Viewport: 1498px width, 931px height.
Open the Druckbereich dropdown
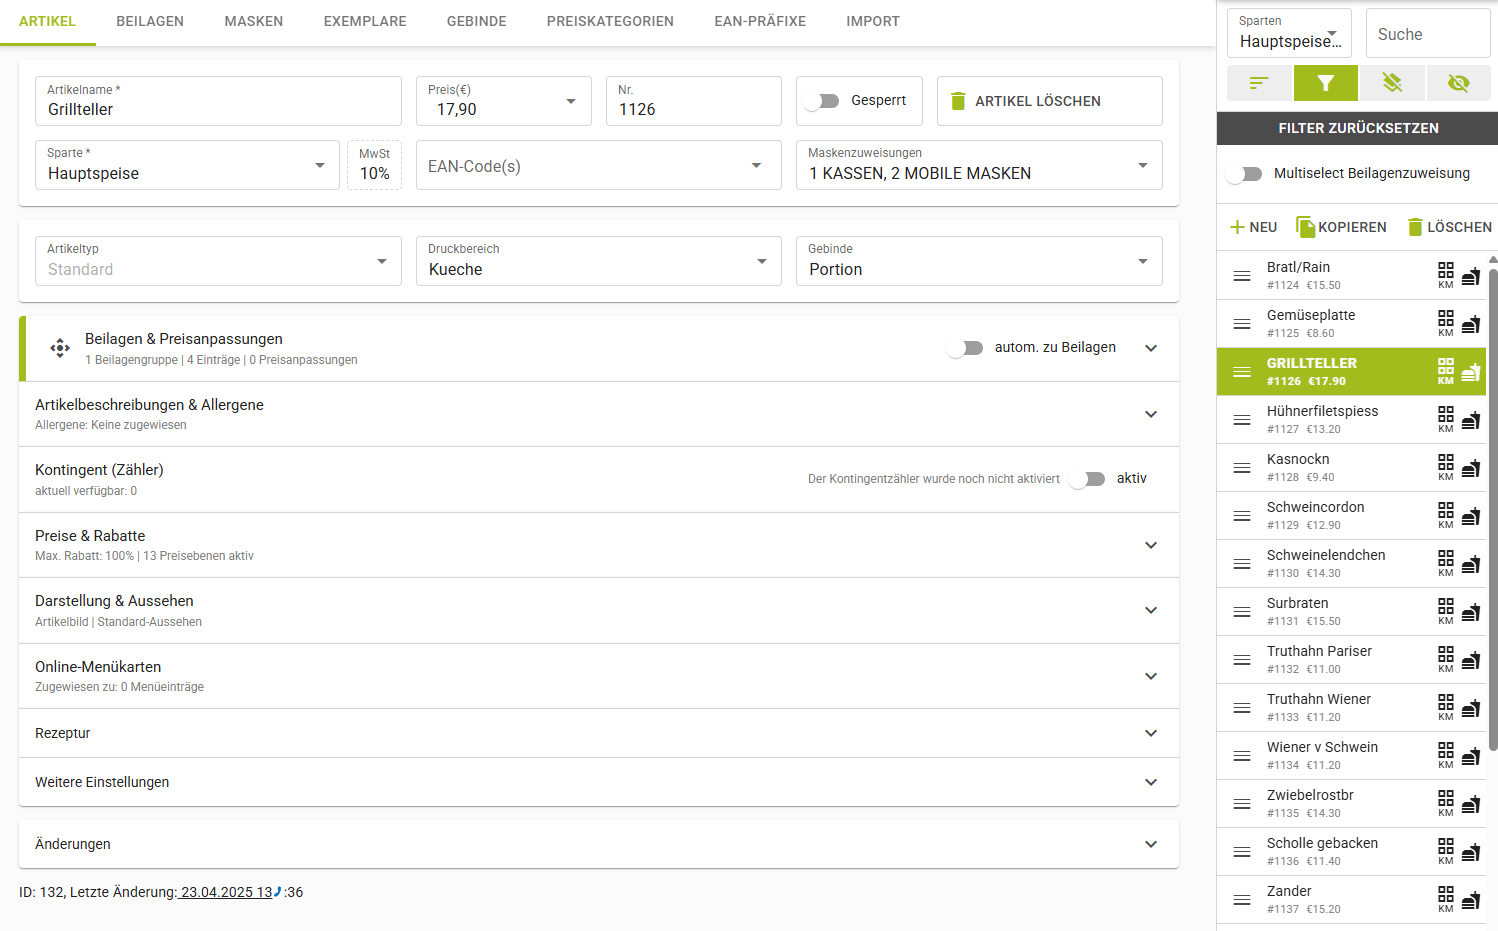click(x=598, y=261)
